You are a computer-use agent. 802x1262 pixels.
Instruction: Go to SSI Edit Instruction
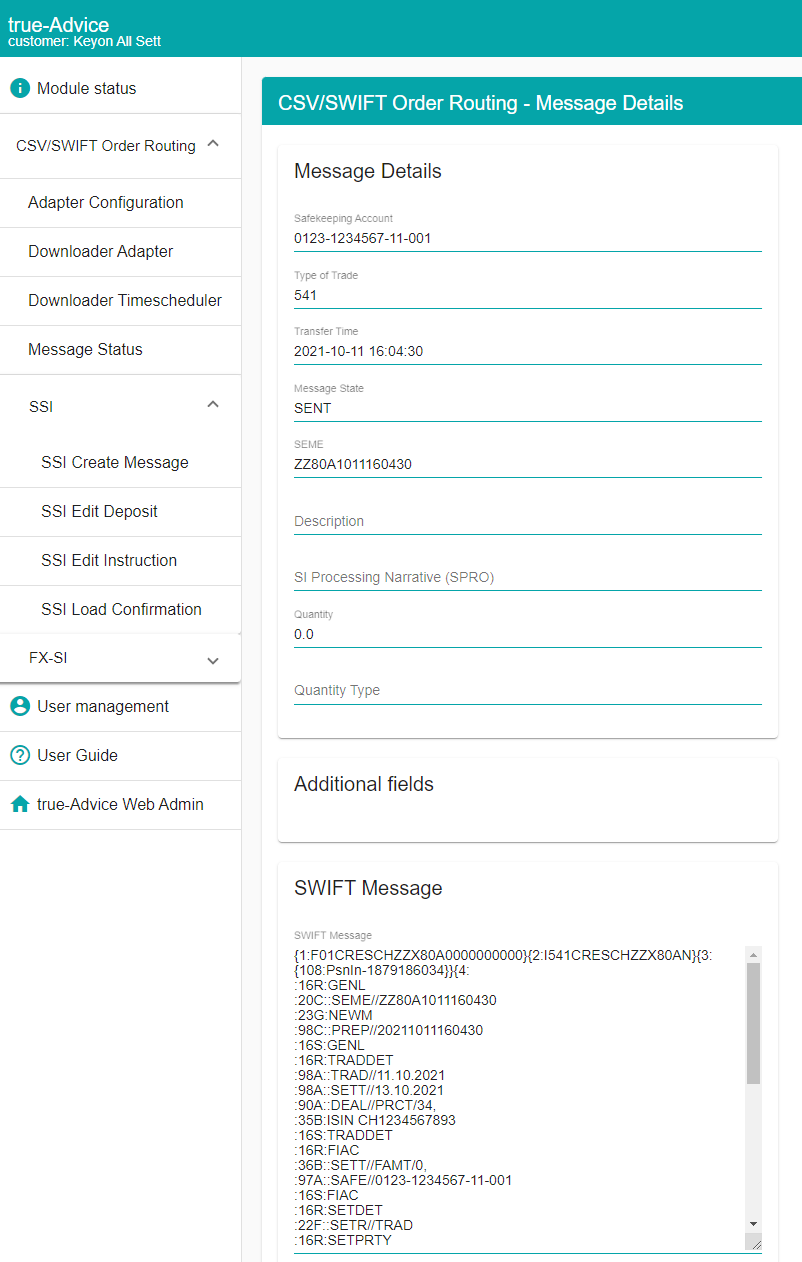click(x=109, y=560)
